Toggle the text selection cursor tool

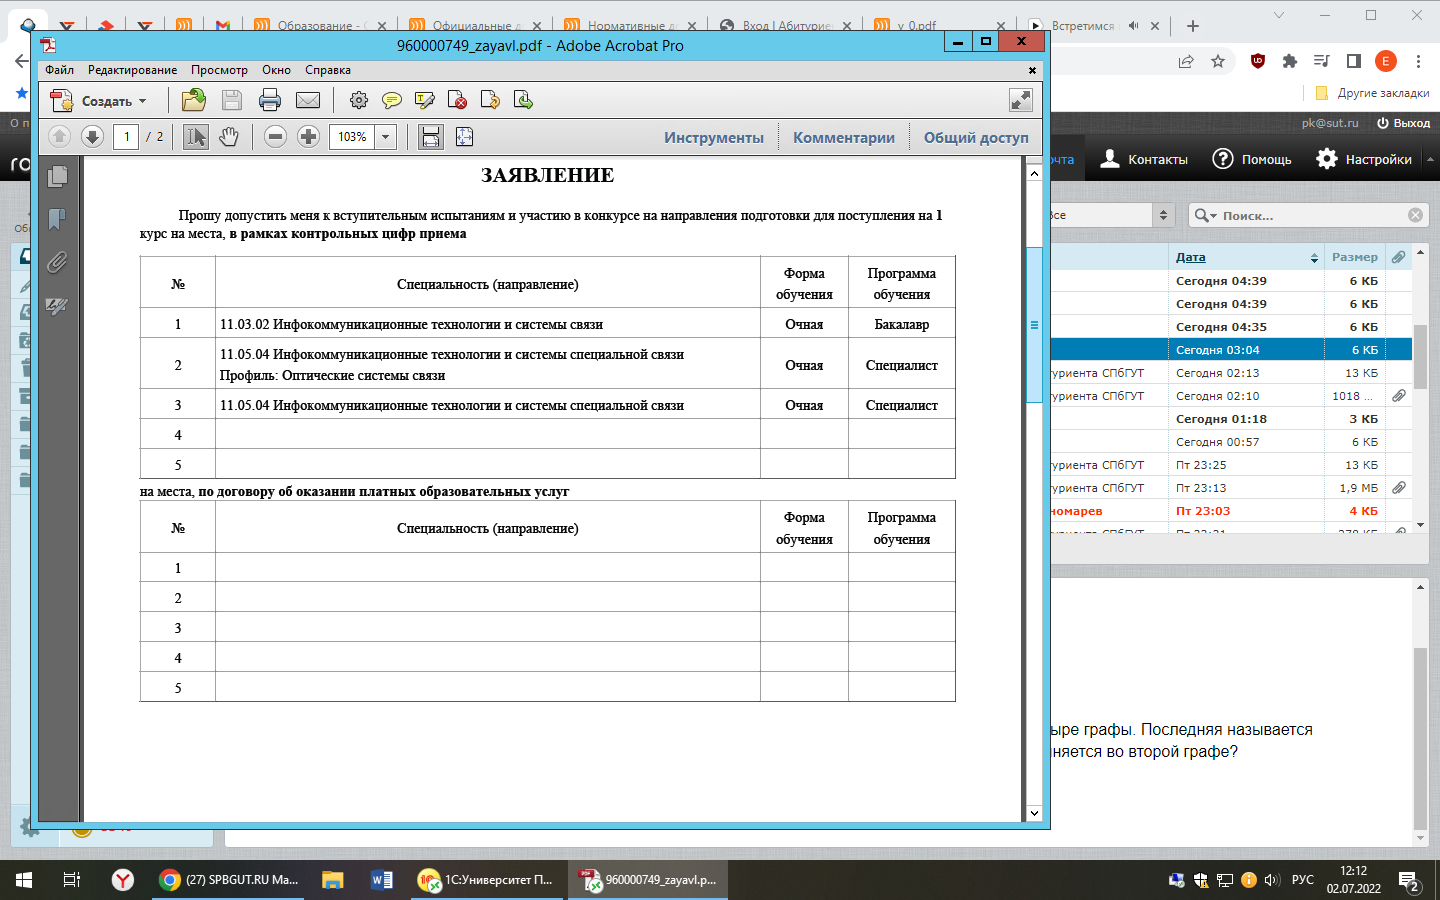tap(196, 137)
